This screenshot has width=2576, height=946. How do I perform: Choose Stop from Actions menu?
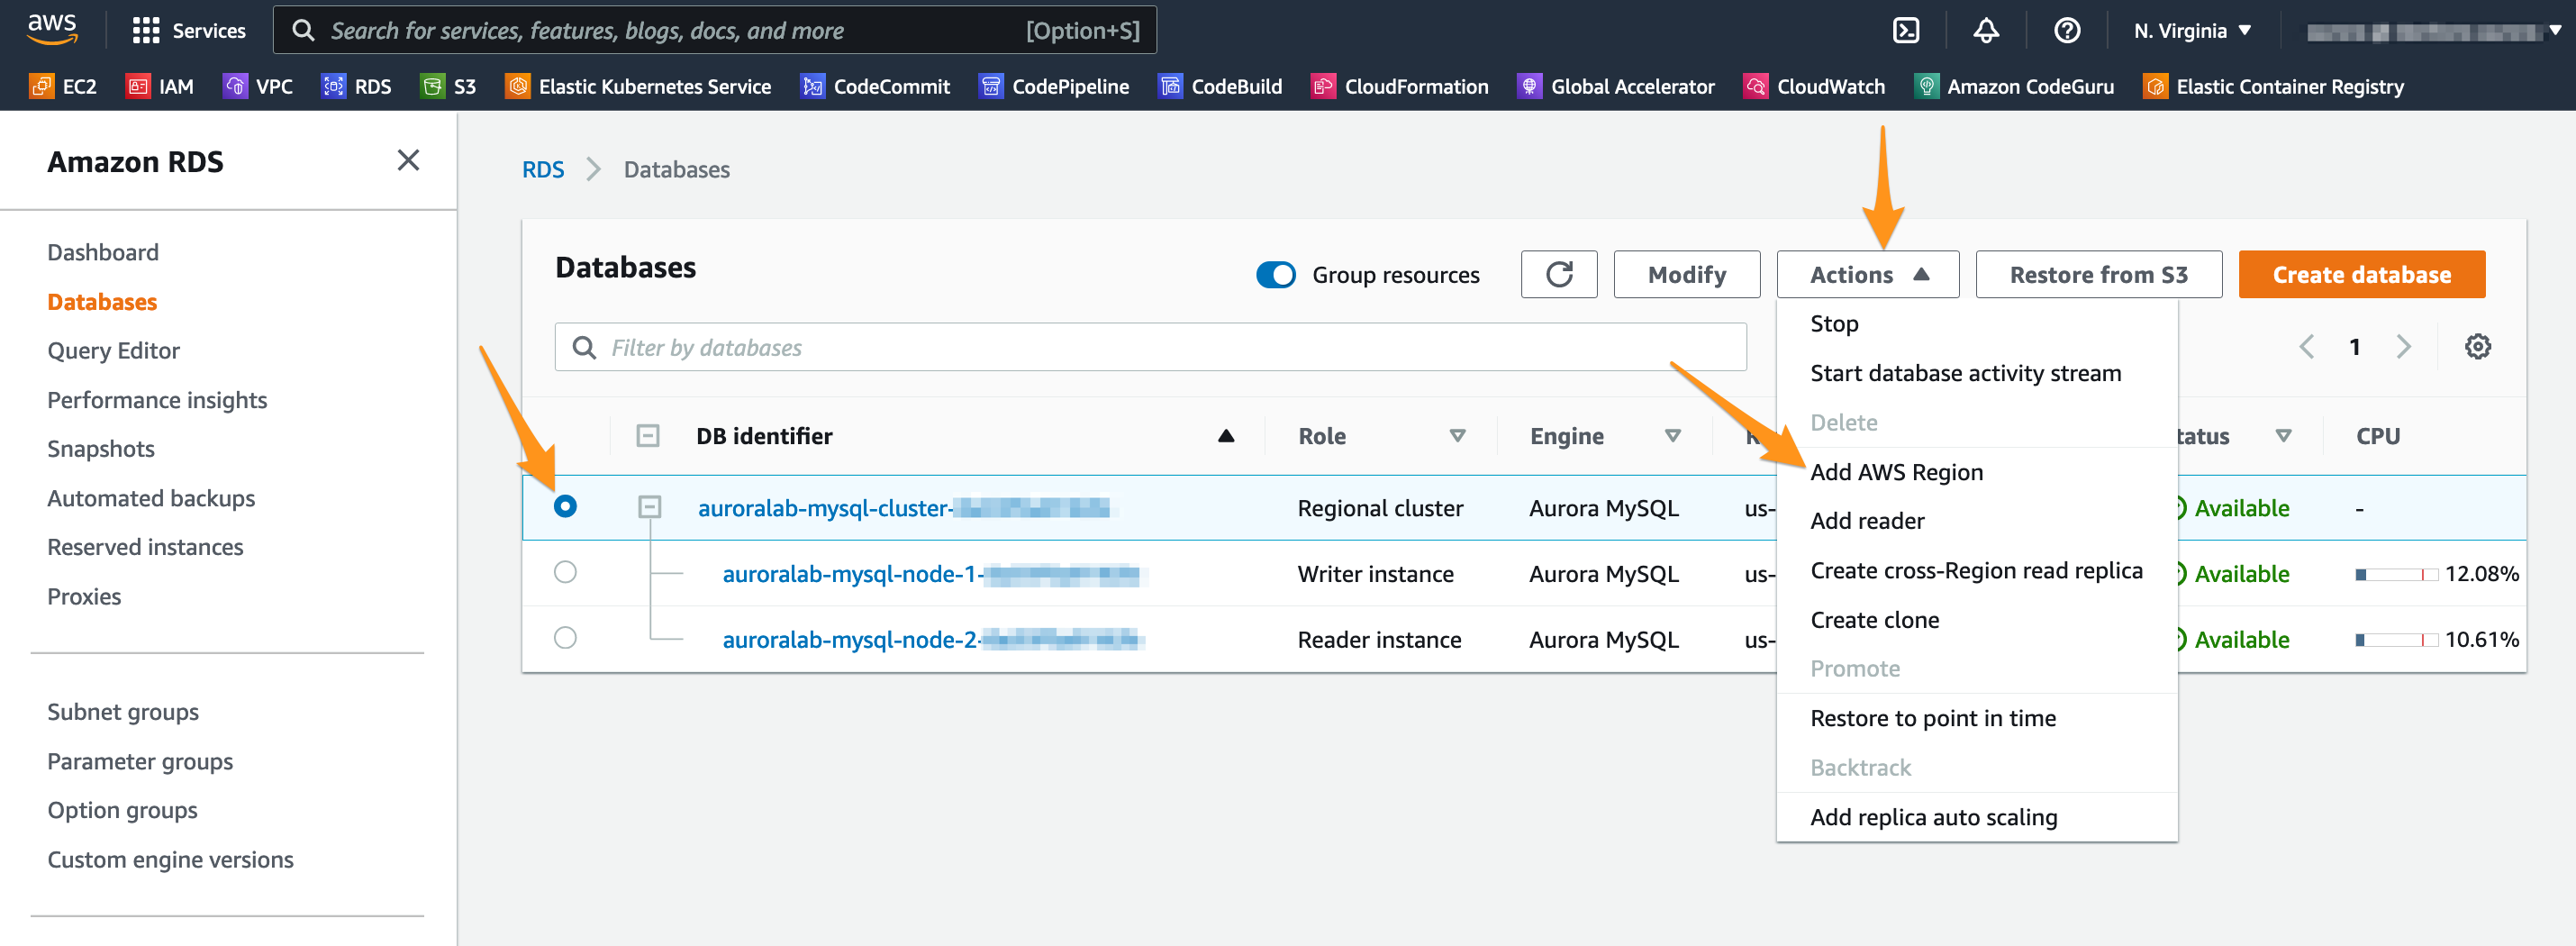[x=1977, y=324]
